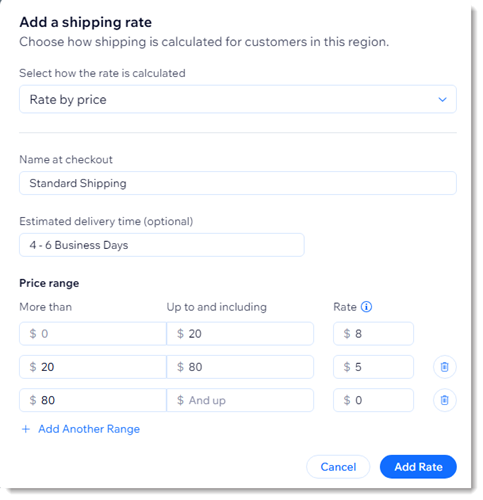Click the dropdown chevron arrow
Screen dimensions: 483x500
pyautogui.click(x=442, y=99)
